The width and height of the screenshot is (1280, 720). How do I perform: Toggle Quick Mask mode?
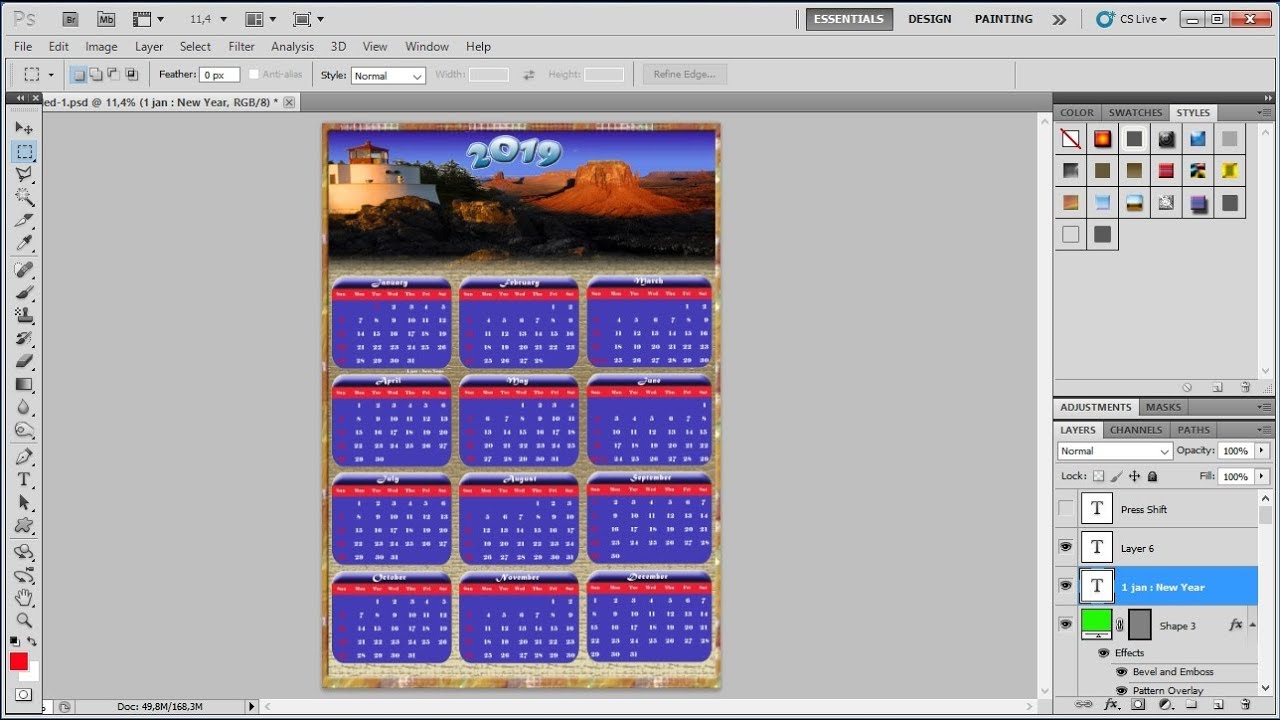point(23,694)
